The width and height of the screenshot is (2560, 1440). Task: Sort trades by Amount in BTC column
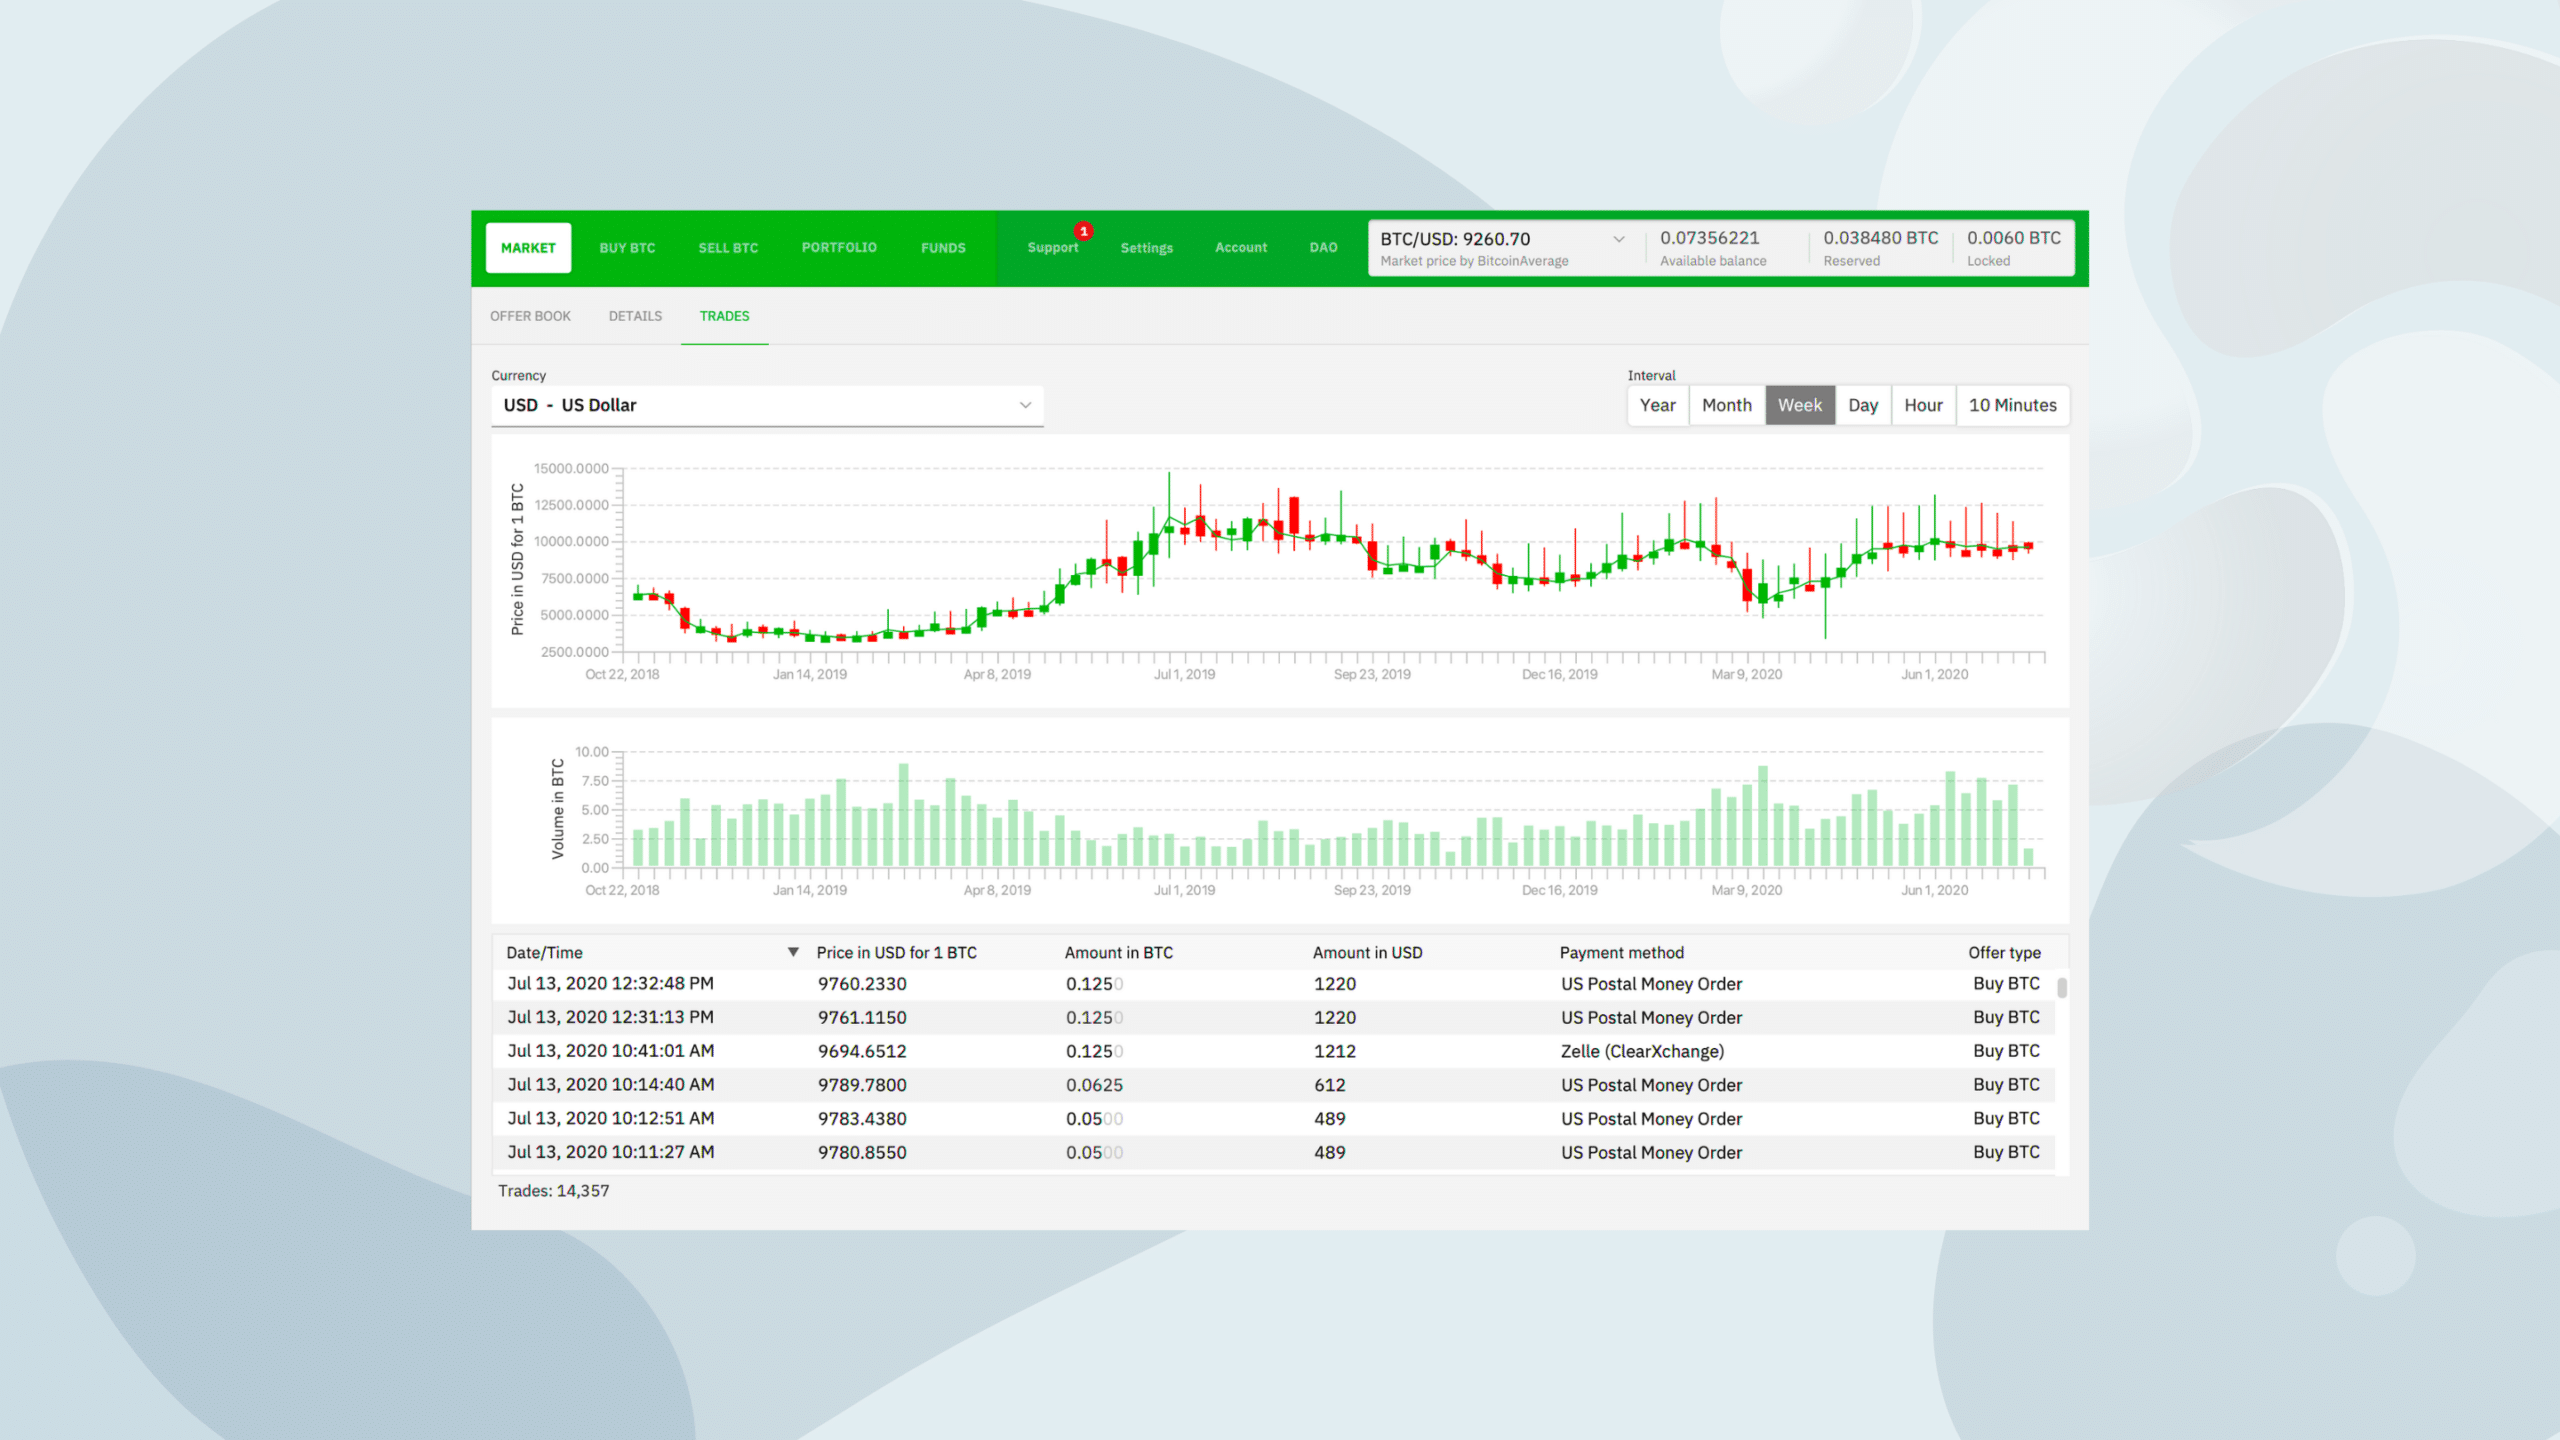(x=1119, y=953)
